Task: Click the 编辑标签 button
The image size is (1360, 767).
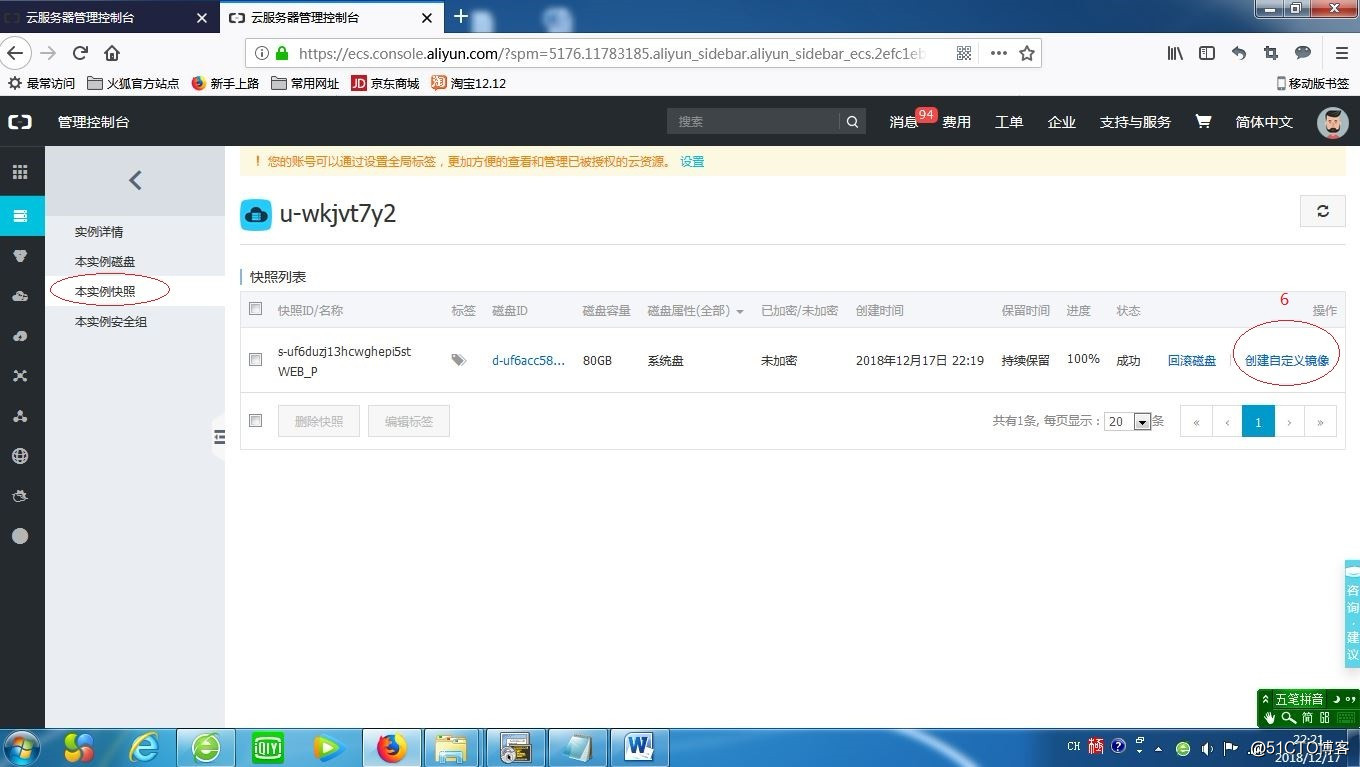Action: (x=409, y=421)
